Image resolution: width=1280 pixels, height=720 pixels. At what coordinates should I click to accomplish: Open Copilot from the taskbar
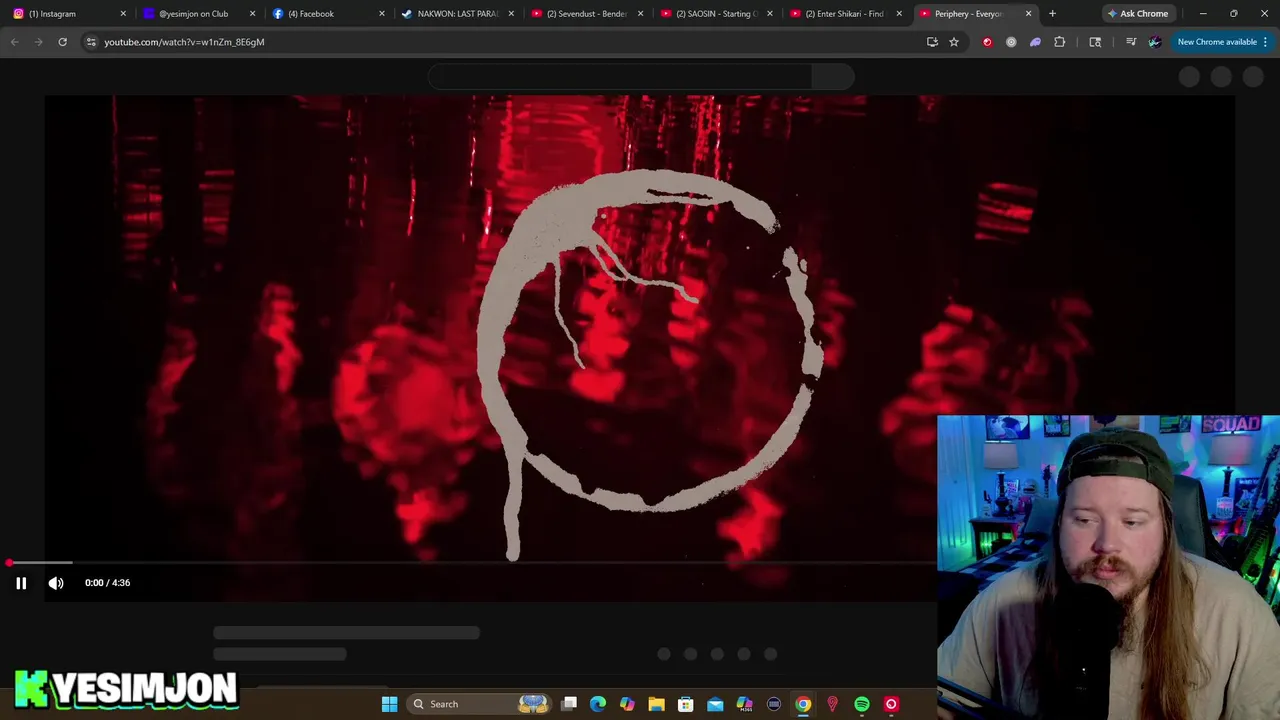[x=627, y=704]
